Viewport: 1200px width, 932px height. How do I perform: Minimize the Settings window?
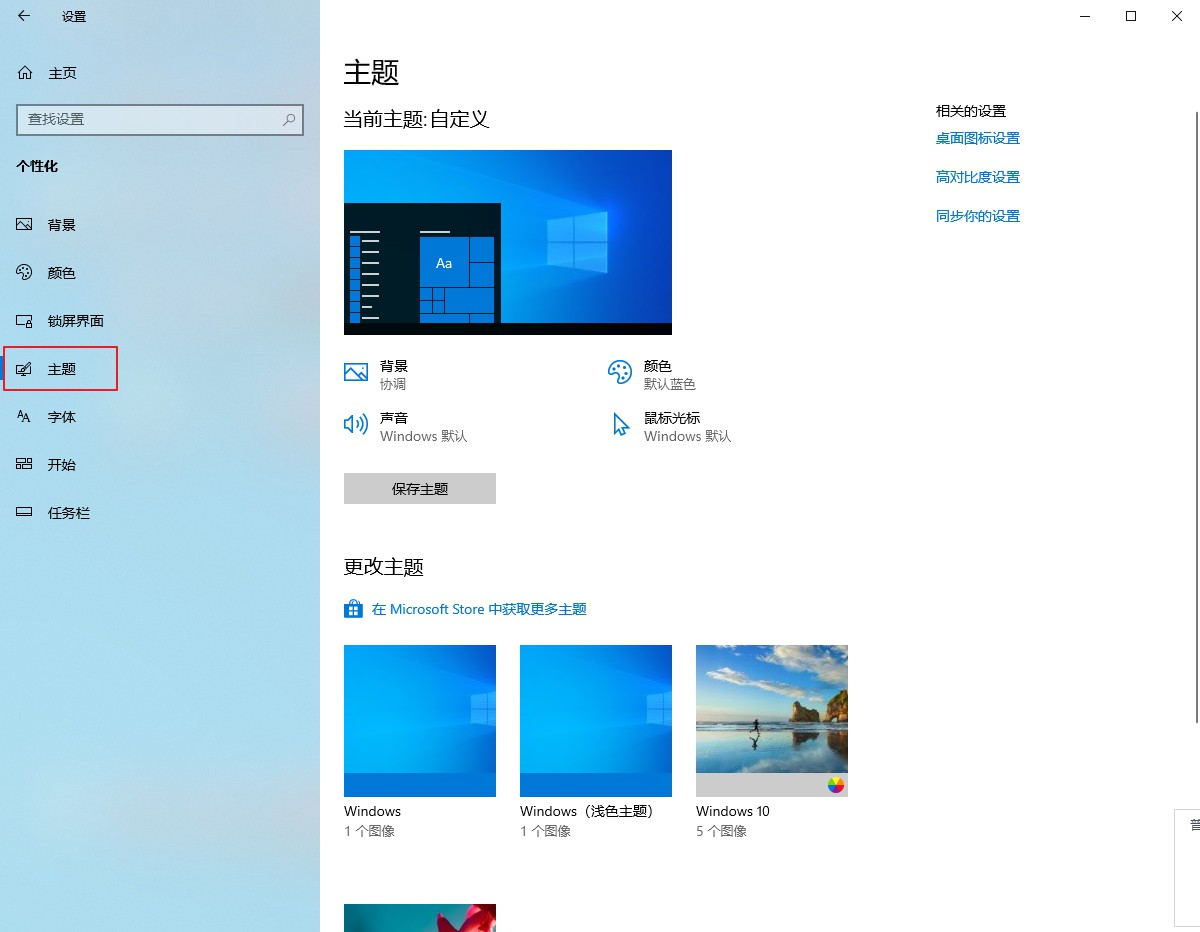point(1085,16)
